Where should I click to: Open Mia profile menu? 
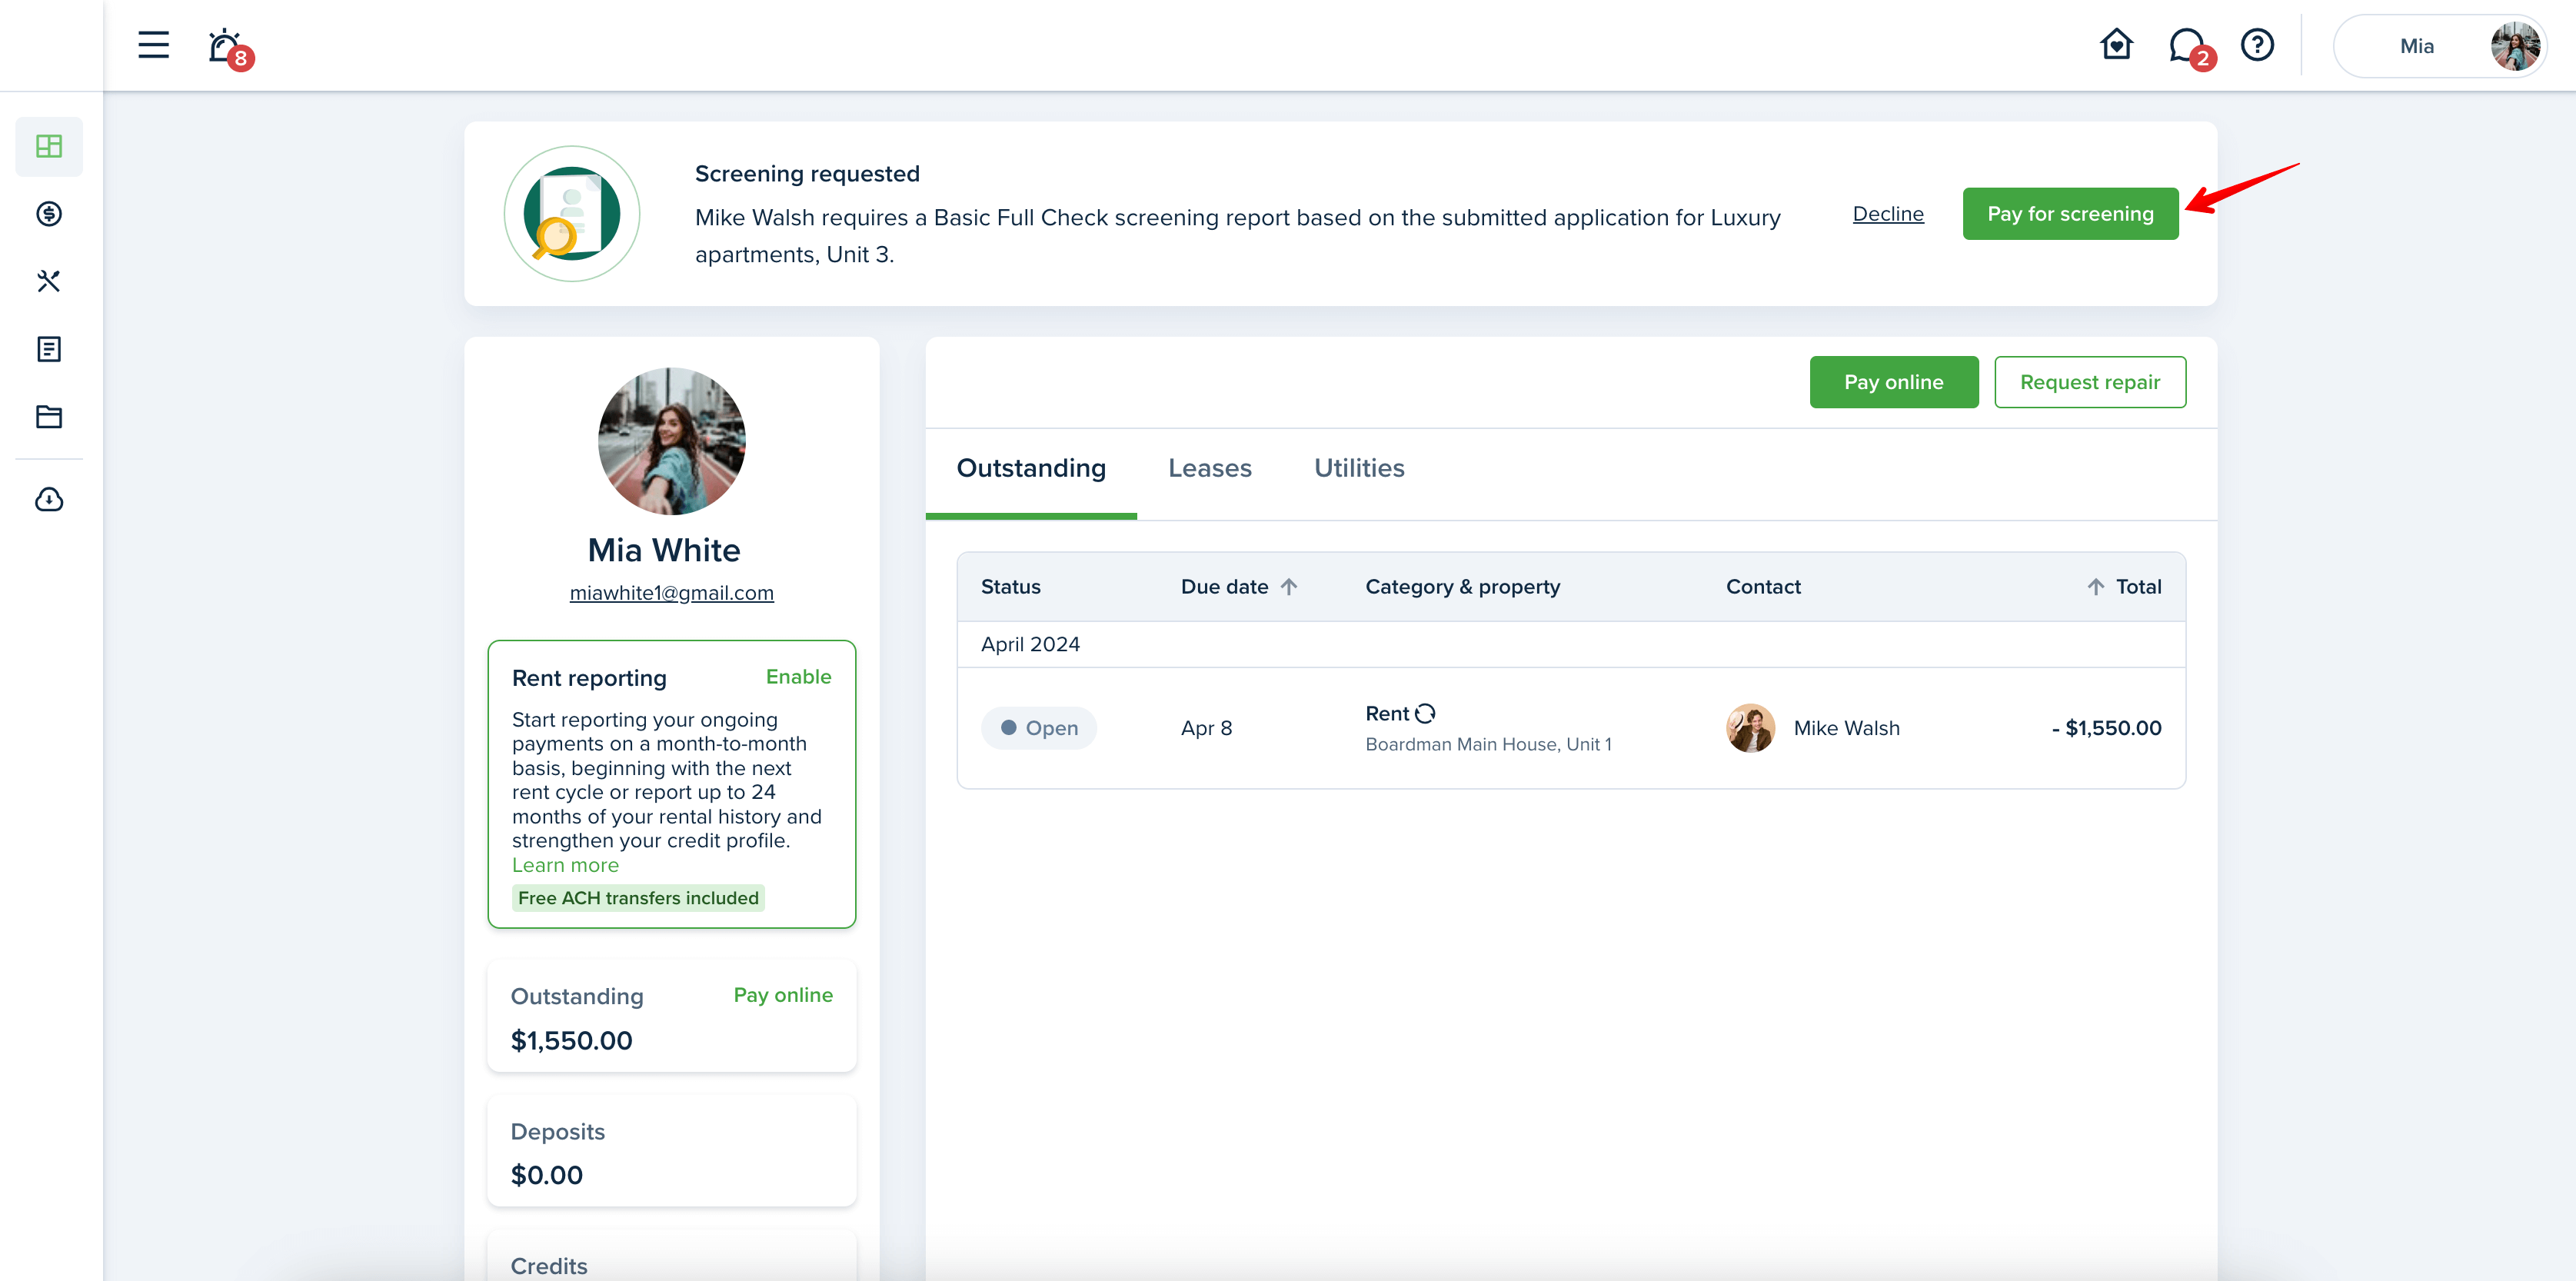coord(2439,46)
